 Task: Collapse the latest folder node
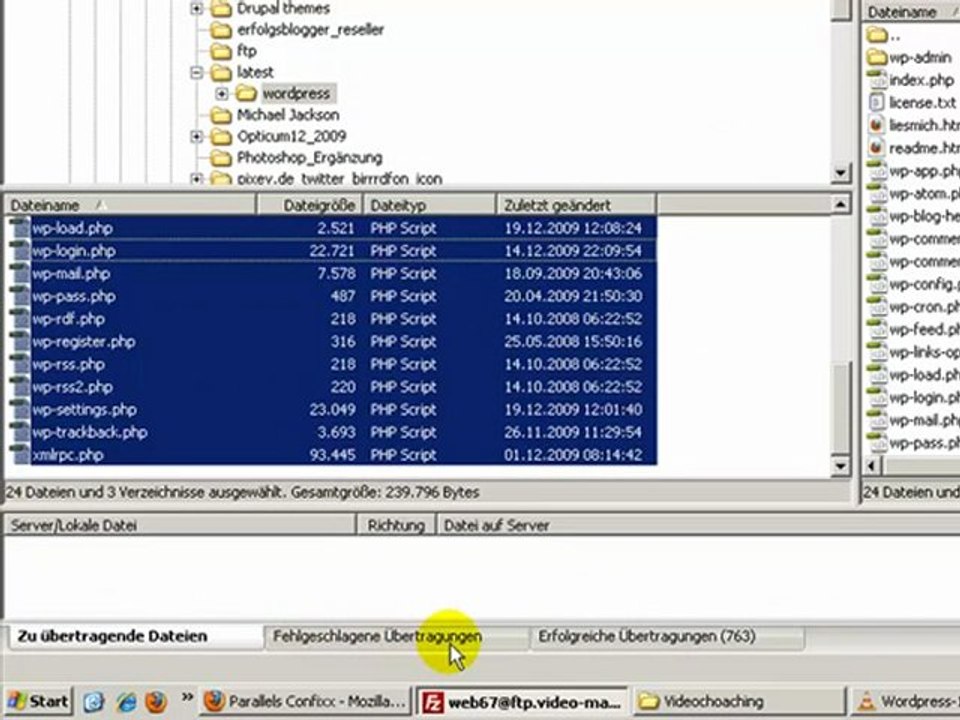[197, 72]
